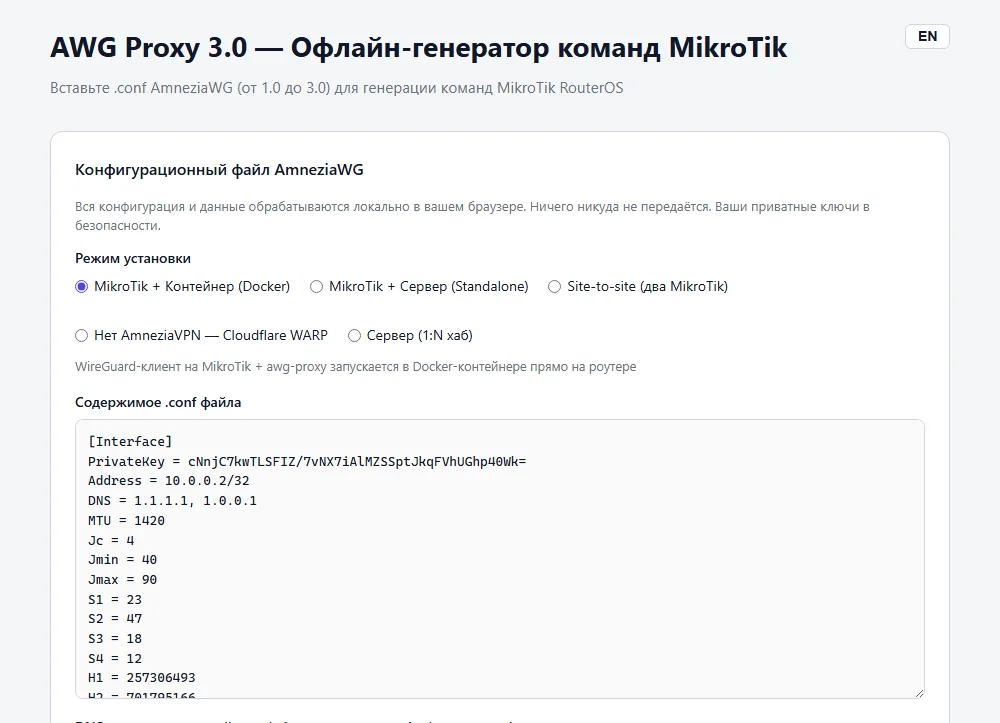This screenshot has height=723, width=1000.
Task: Click the Jc = 4 line
Action: click(111, 540)
